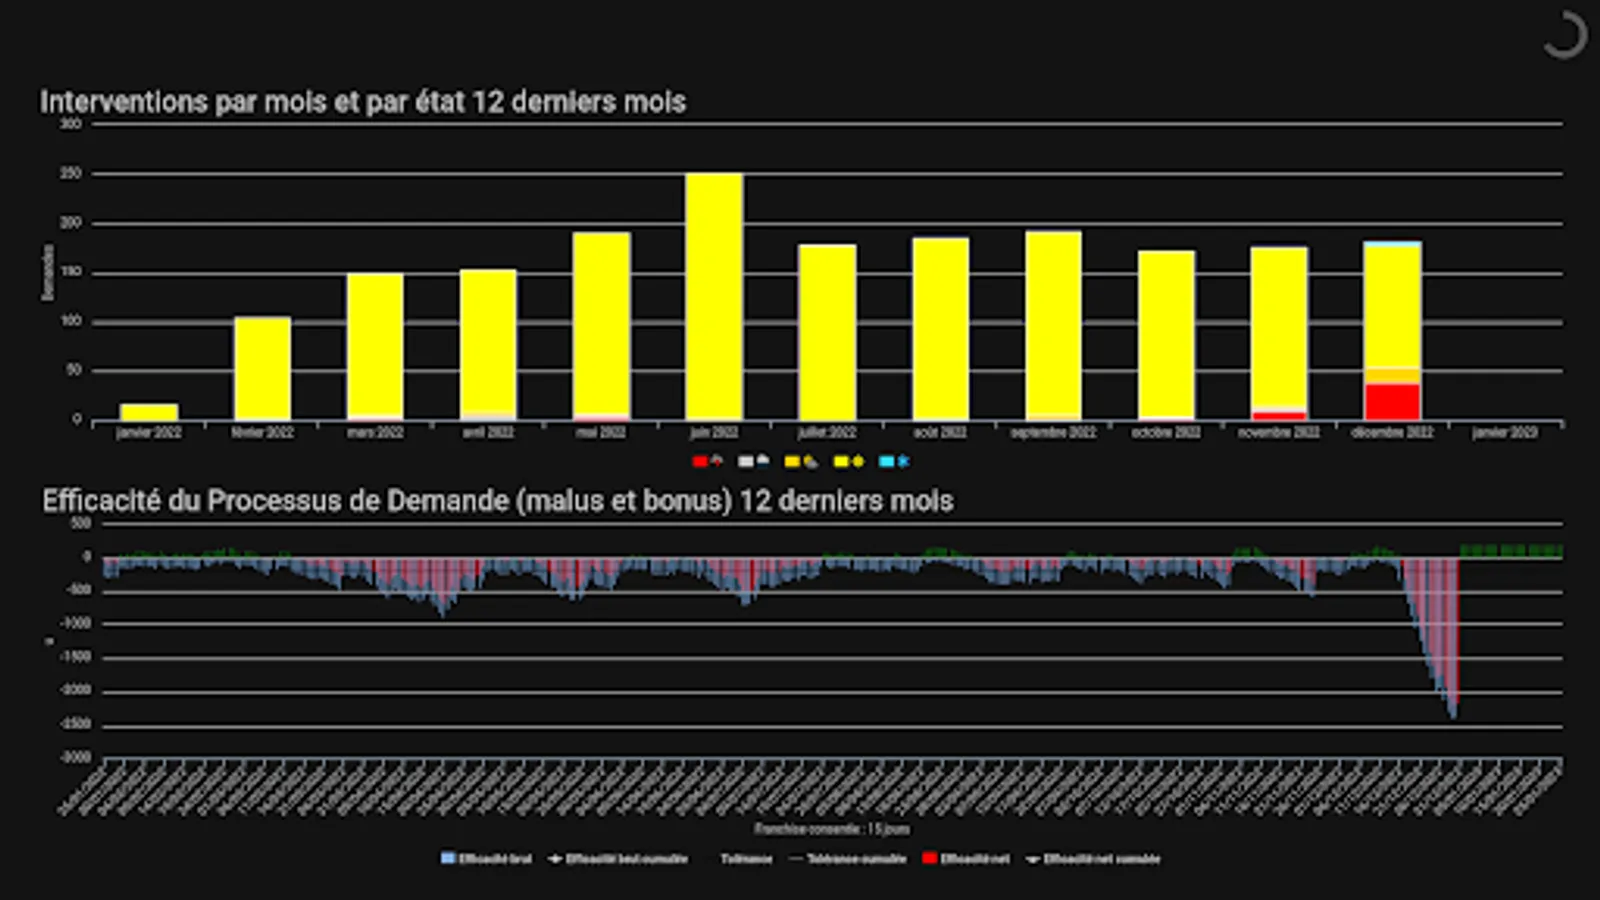The image size is (1600, 900).
Task: Click the green bars at the efficiency chart's end
Action: pos(1511,551)
